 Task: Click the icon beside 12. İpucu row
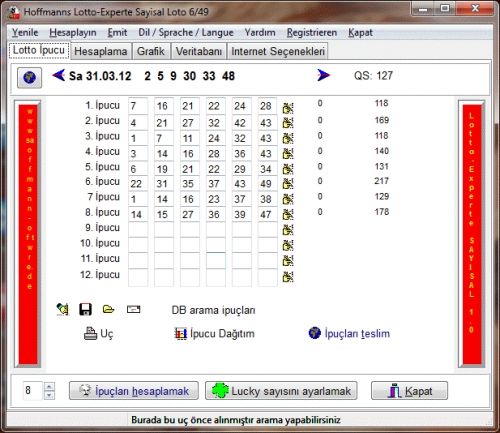[288, 276]
